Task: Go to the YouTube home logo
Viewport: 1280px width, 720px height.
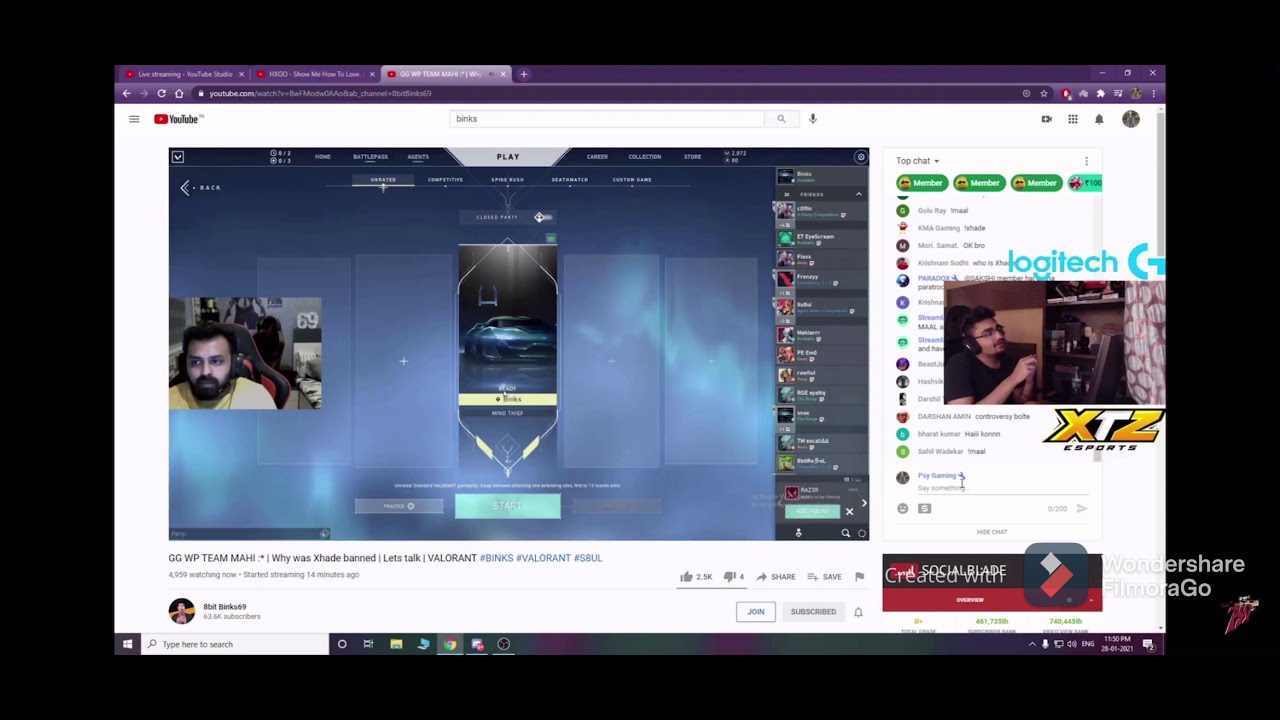Action: click(x=178, y=119)
